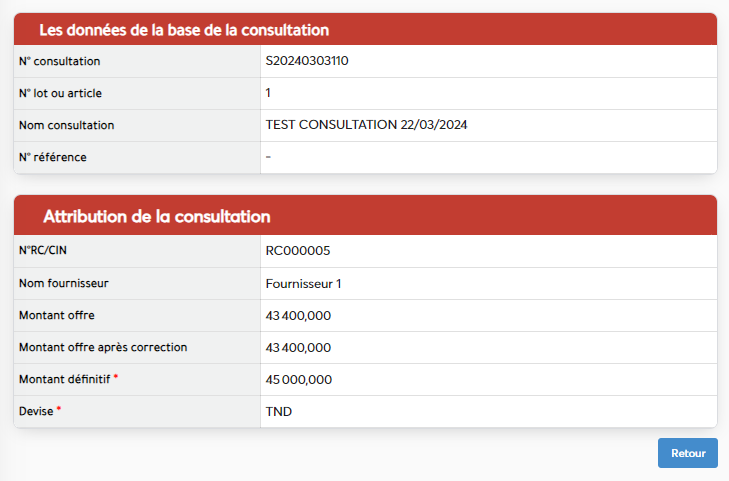The width and height of the screenshot is (729, 481).
Task: Click the 'Les données de la base' header
Action: (x=184, y=30)
